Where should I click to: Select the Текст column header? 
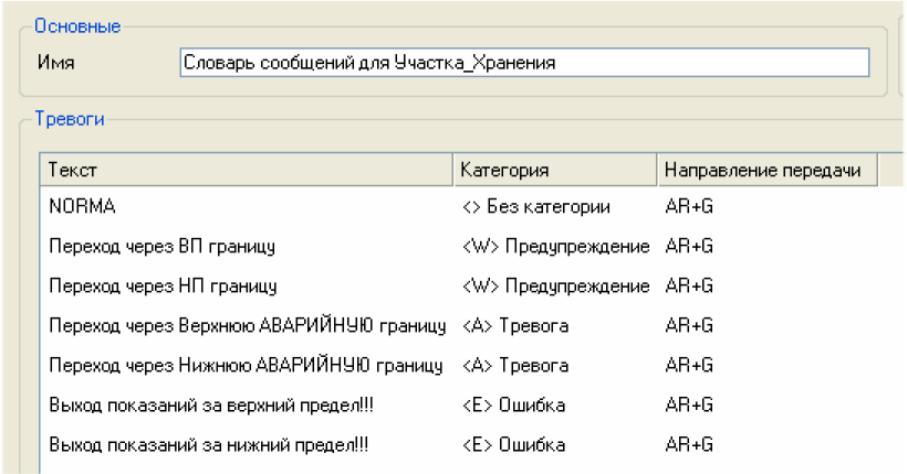[x=246, y=170]
